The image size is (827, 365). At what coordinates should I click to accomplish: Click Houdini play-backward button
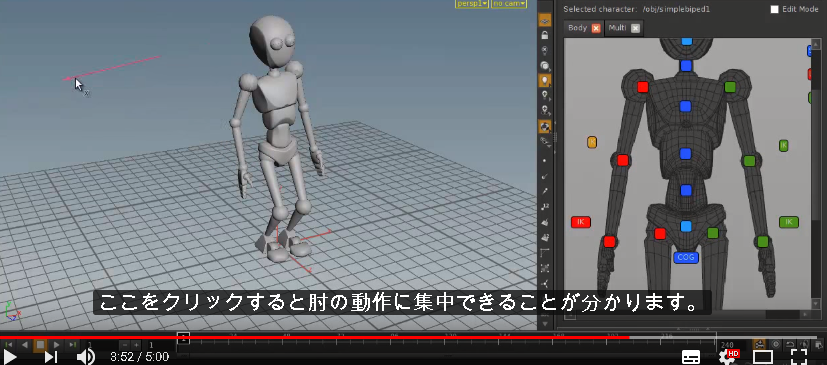(24, 345)
